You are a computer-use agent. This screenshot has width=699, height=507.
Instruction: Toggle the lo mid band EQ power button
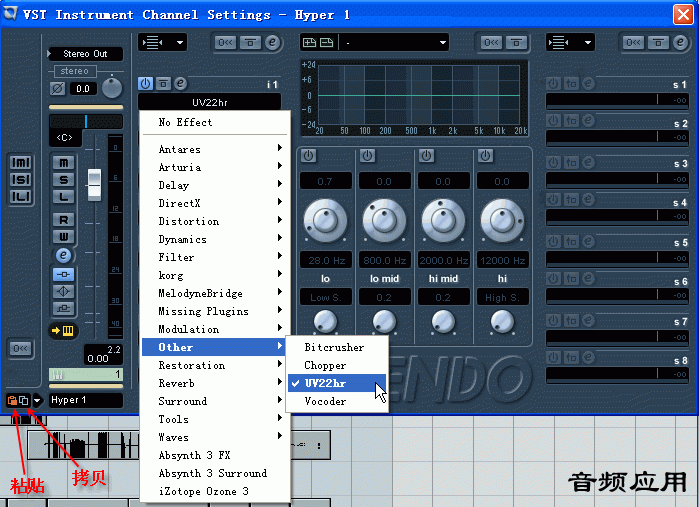pos(367,156)
